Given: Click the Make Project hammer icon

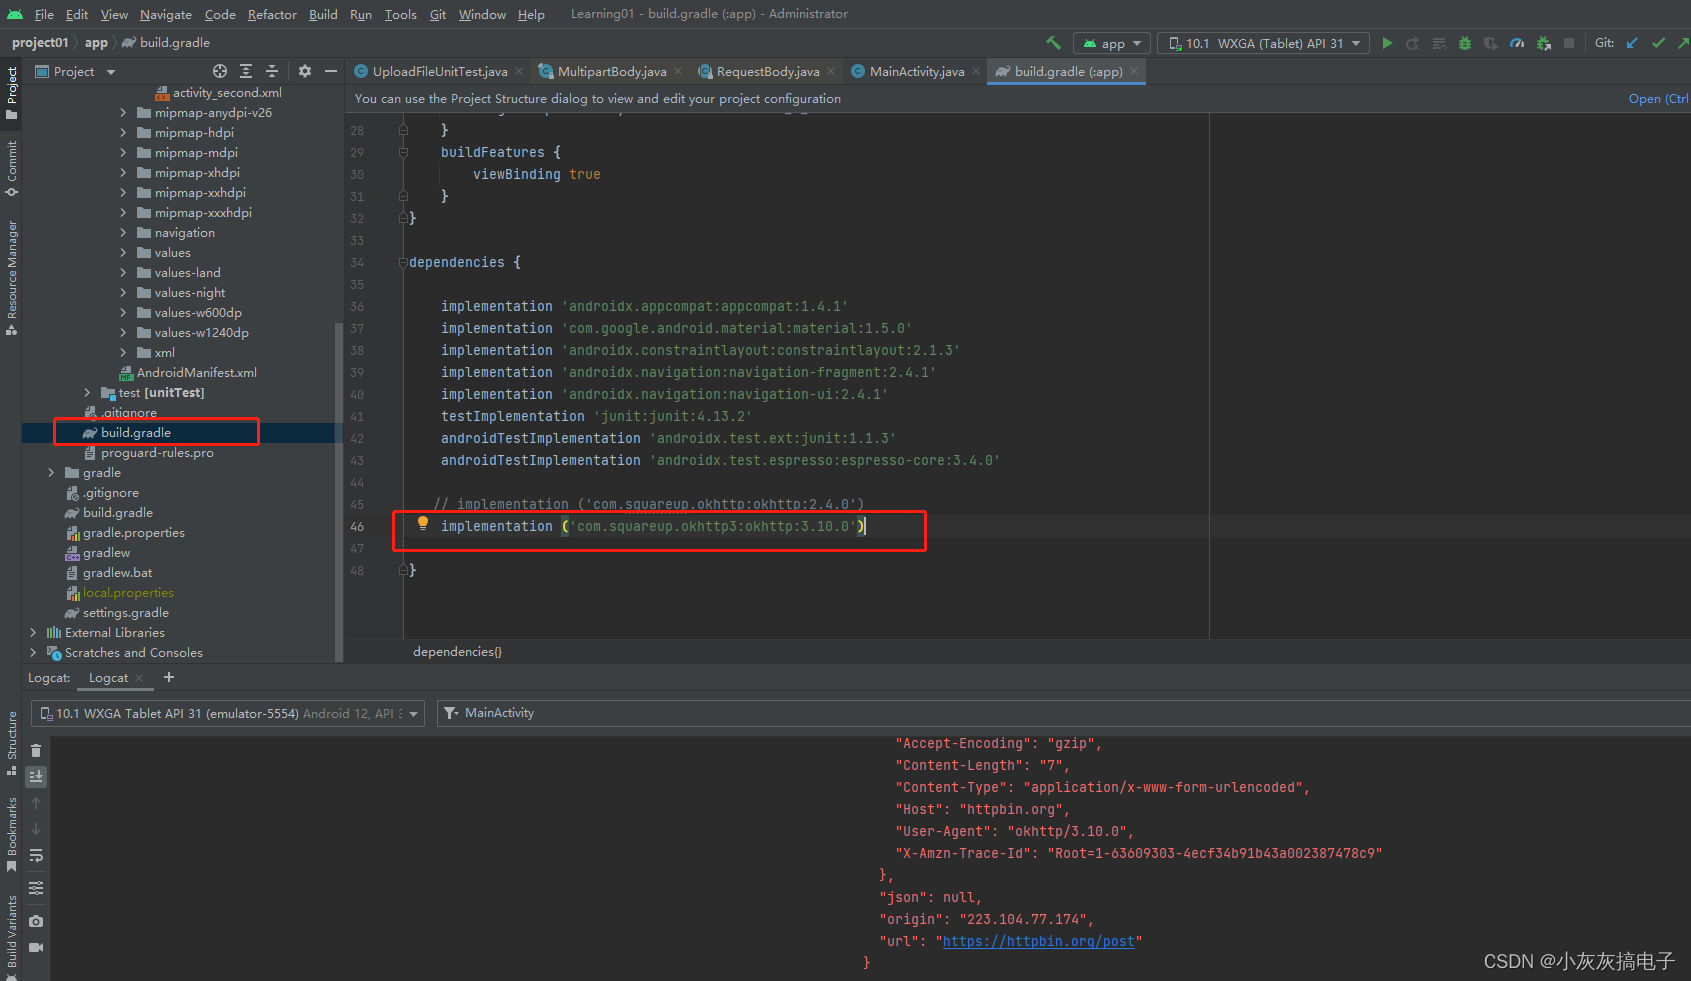Looking at the screenshot, I should point(1053,43).
